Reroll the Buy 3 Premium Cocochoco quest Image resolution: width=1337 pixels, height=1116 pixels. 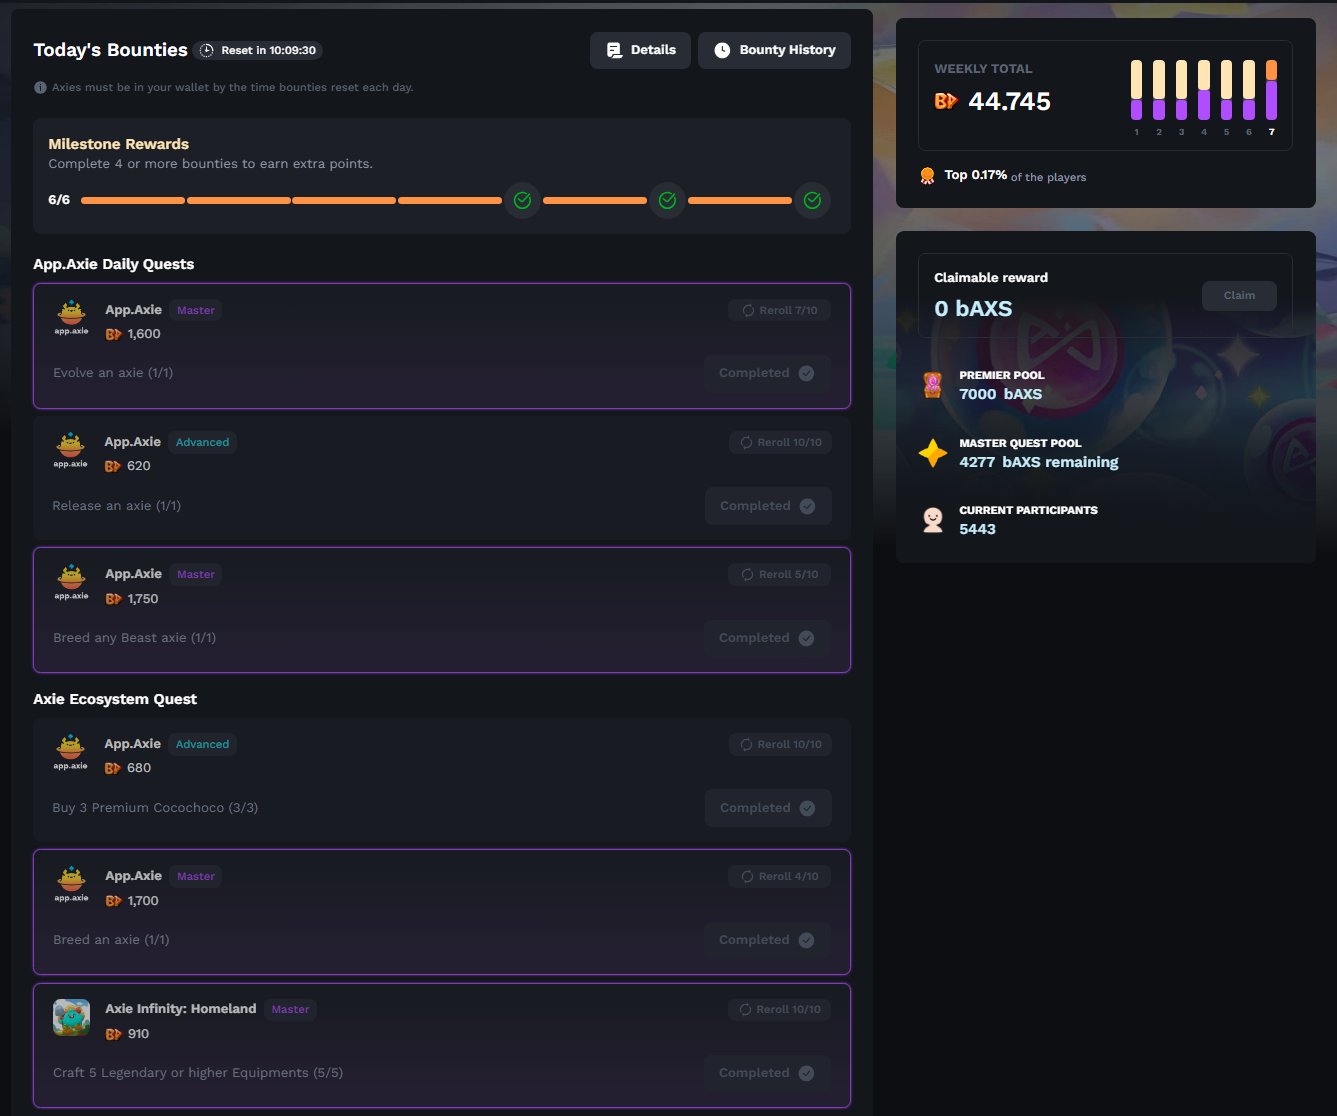(x=780, y=744)
